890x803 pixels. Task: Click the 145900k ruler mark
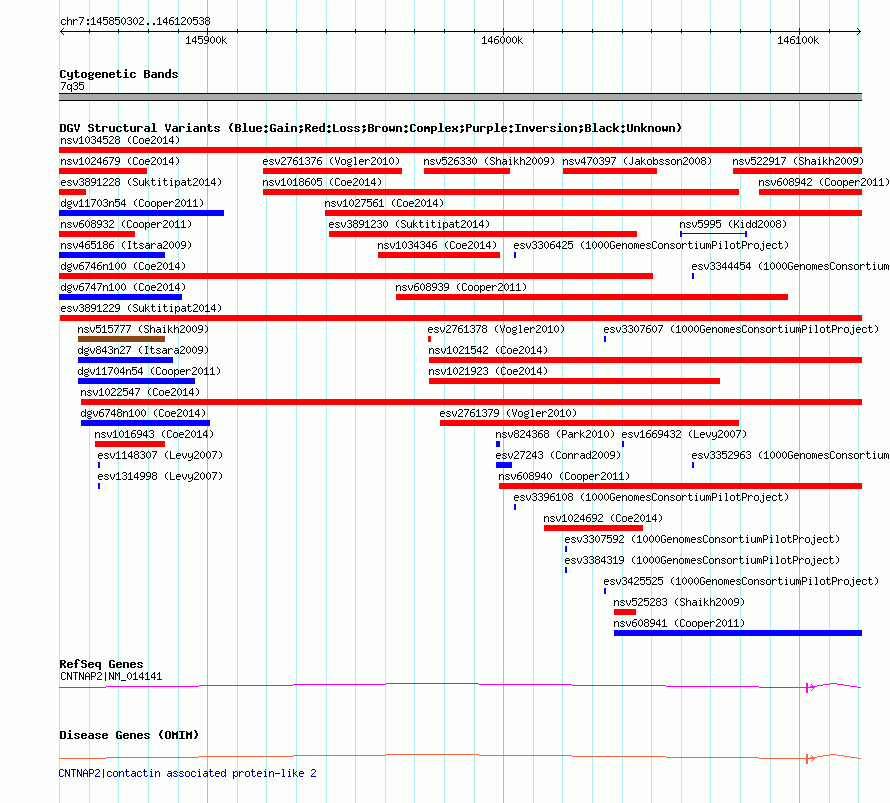point(206,40)
